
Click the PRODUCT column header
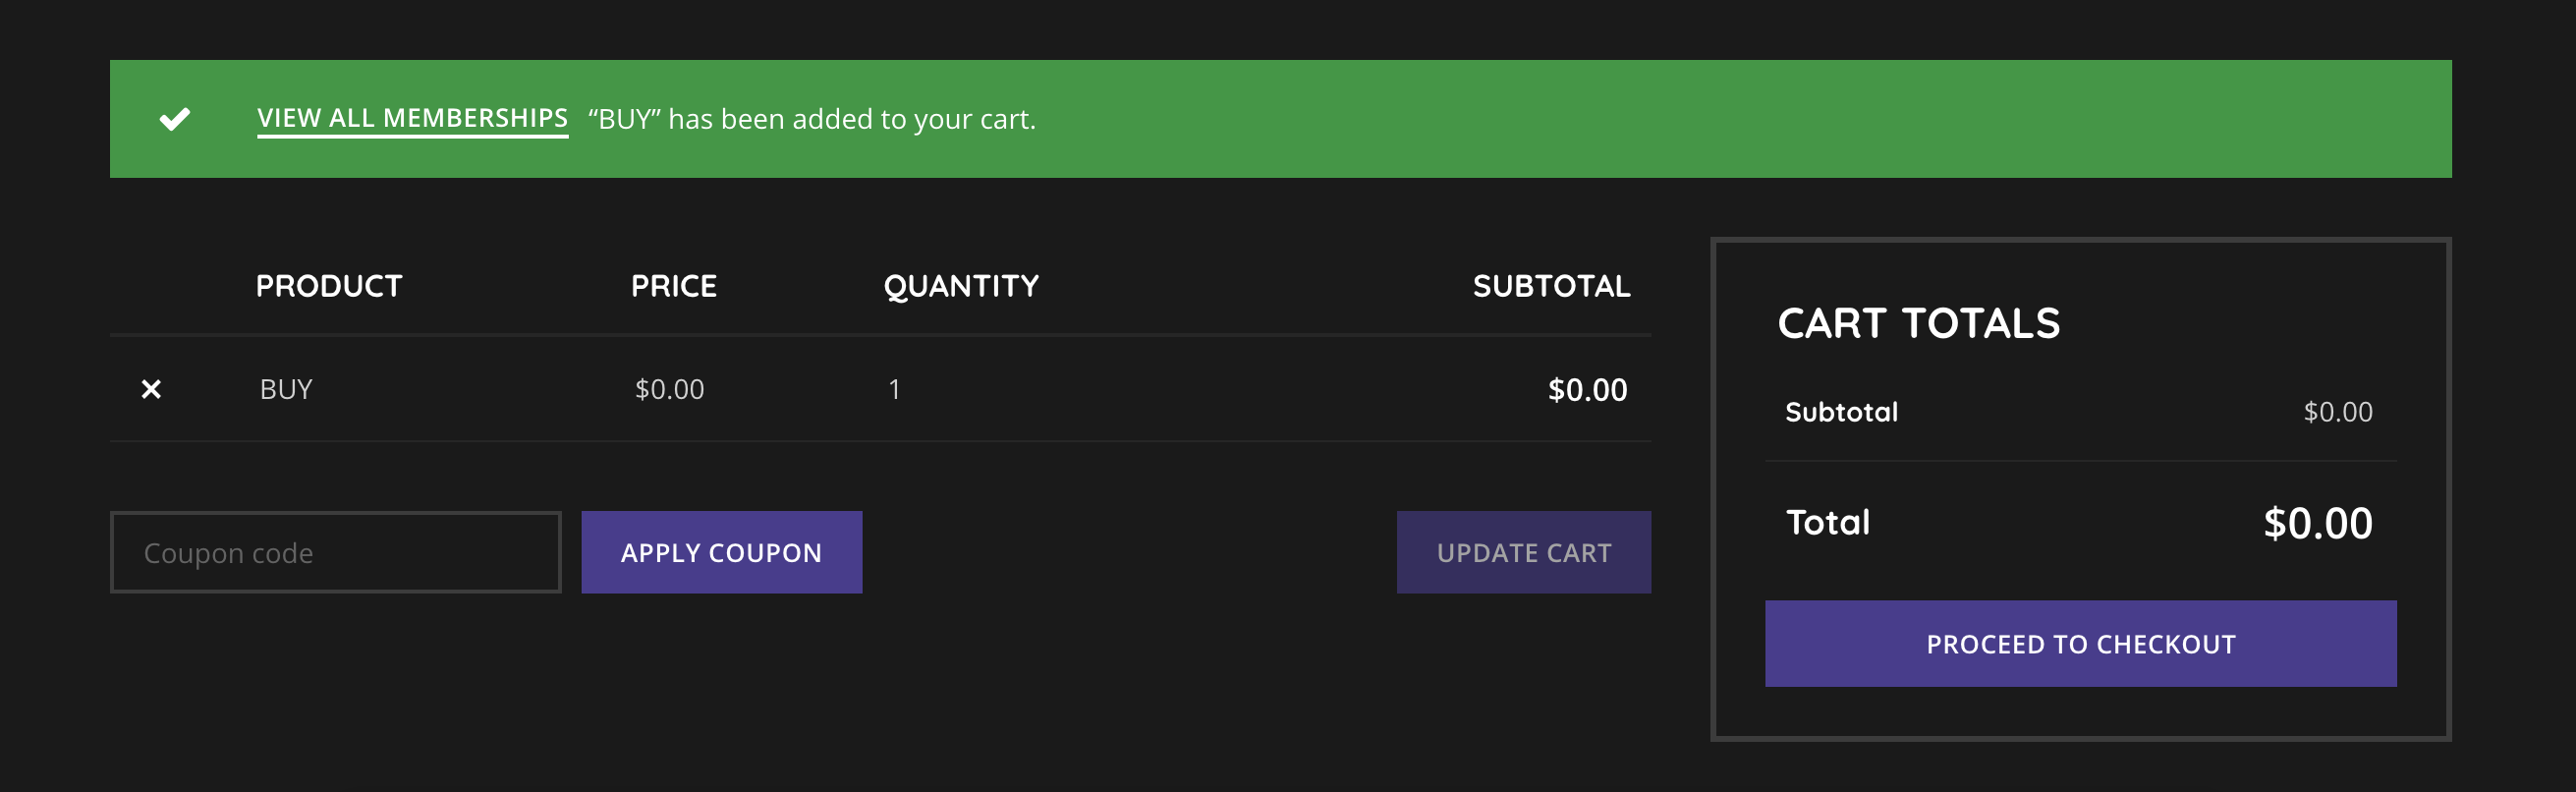(329, 286)
